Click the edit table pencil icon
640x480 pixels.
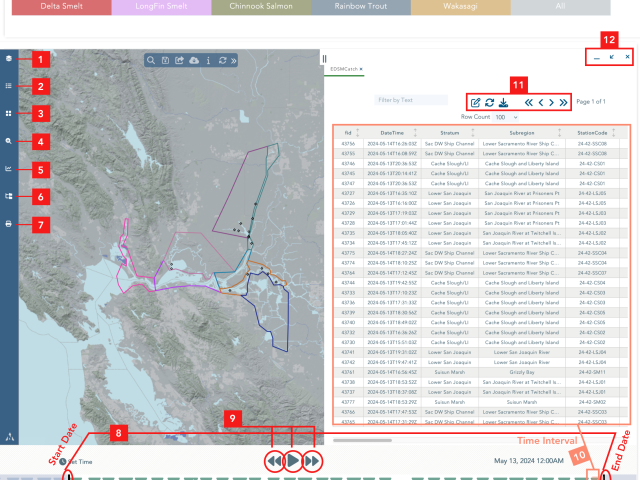coord(476,102)
